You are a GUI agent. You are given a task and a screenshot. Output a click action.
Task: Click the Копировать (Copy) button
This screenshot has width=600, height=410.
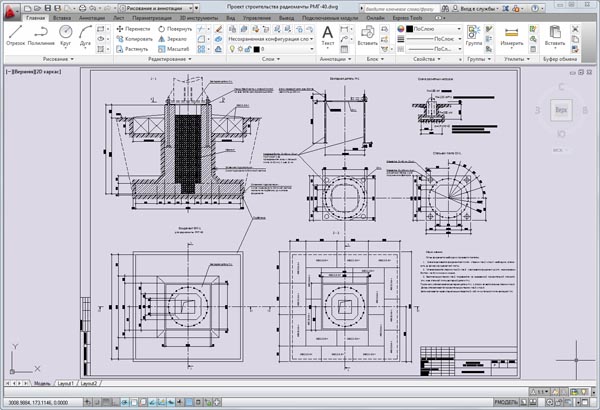134,38
